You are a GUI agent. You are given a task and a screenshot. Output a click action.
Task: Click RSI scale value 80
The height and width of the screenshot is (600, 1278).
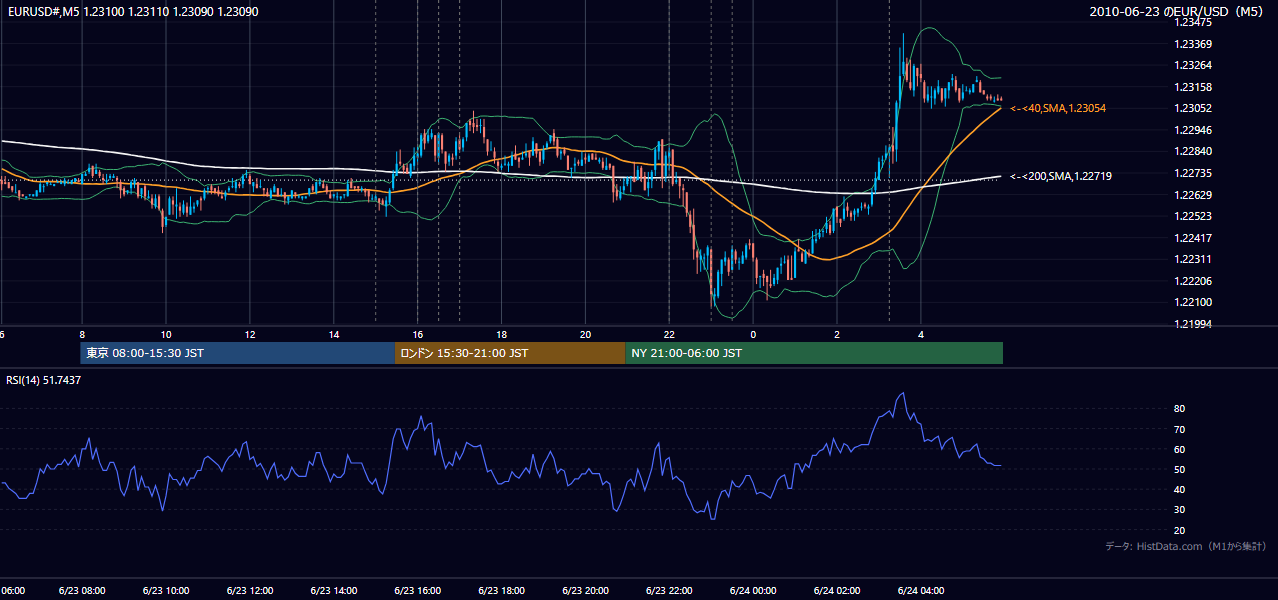1180,409
